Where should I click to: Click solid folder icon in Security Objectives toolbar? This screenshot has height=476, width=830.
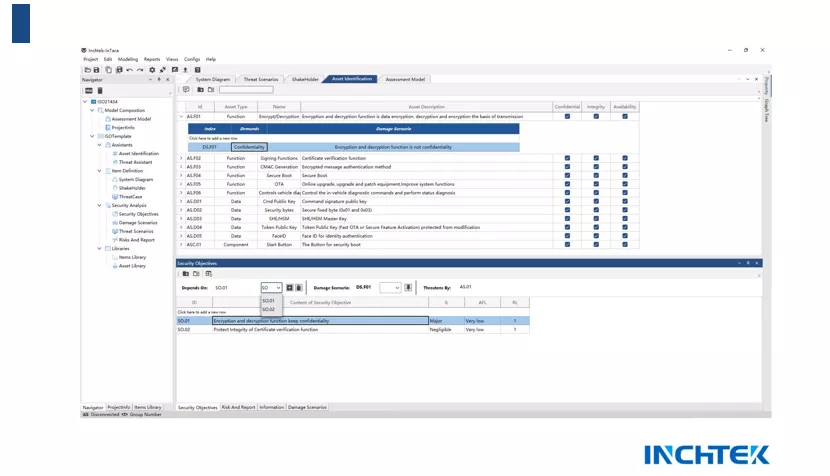point(186,274)
